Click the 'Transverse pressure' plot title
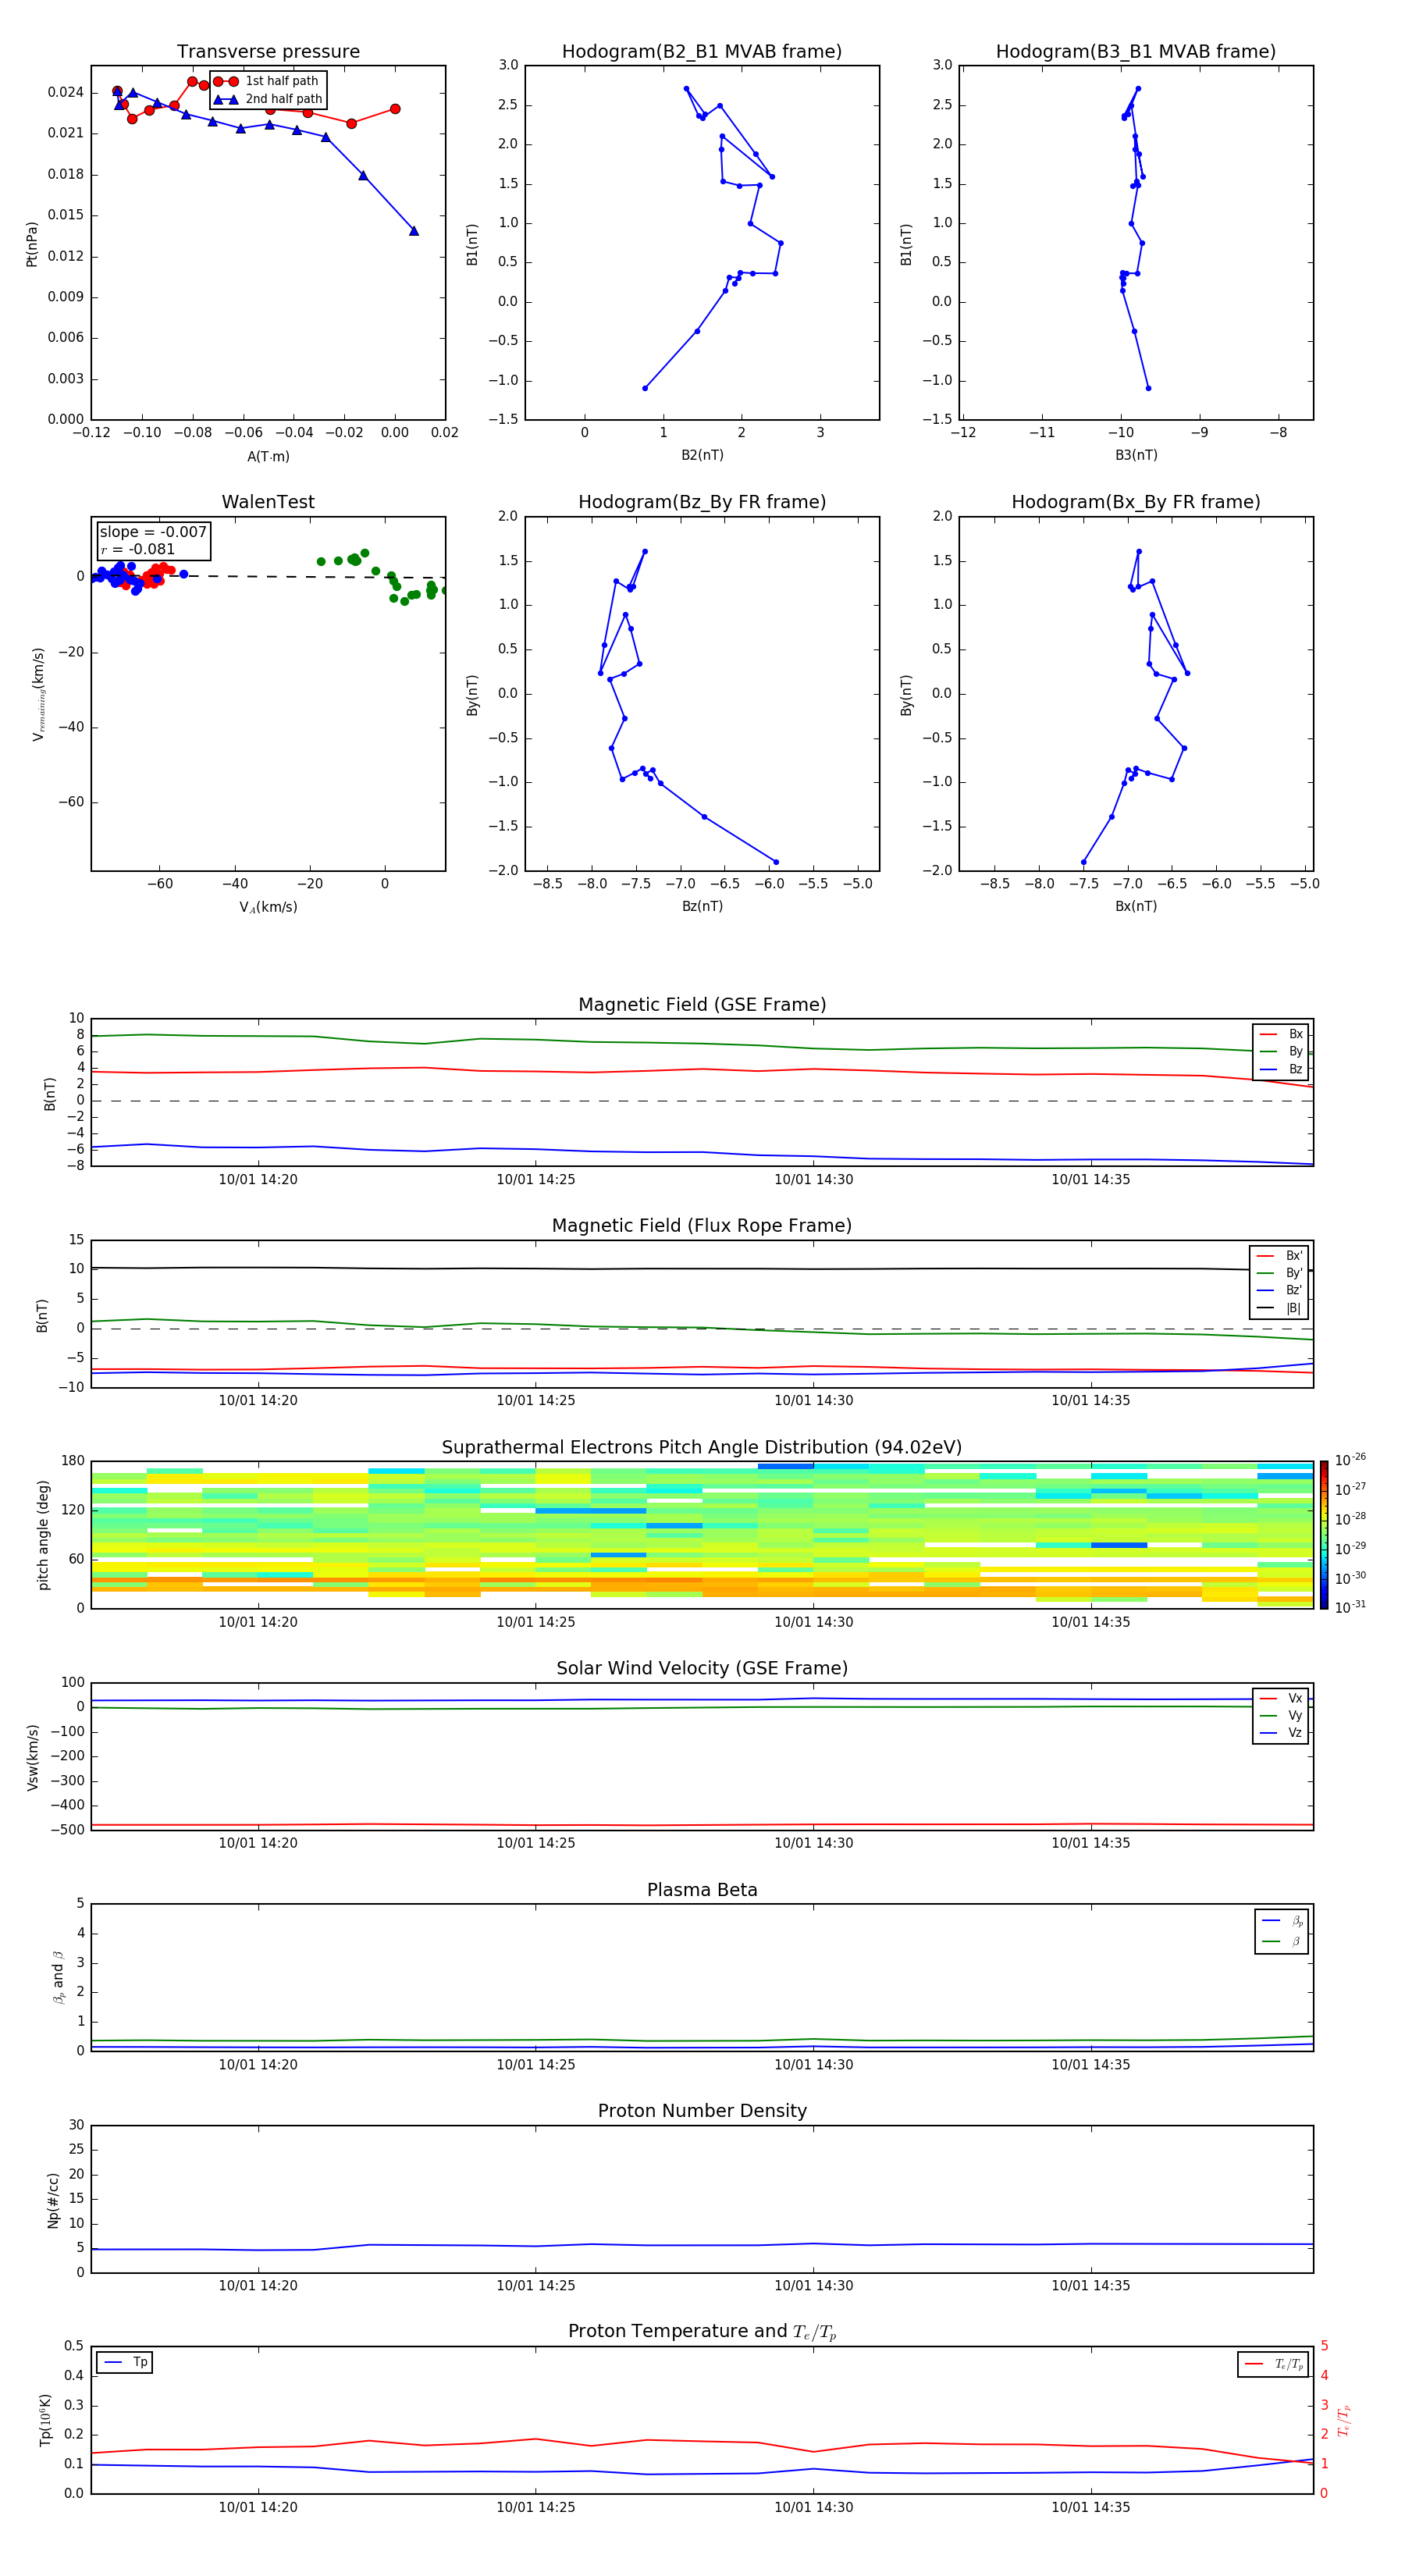This screenshot has width=1405, height=2576. [x=268, y=52]
